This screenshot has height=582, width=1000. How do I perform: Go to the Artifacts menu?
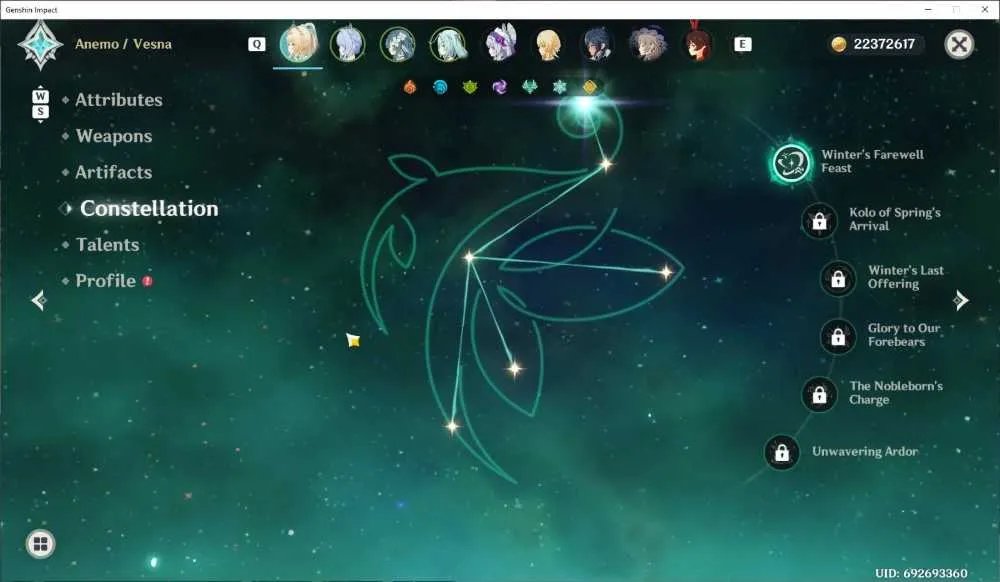pos(114,172)
